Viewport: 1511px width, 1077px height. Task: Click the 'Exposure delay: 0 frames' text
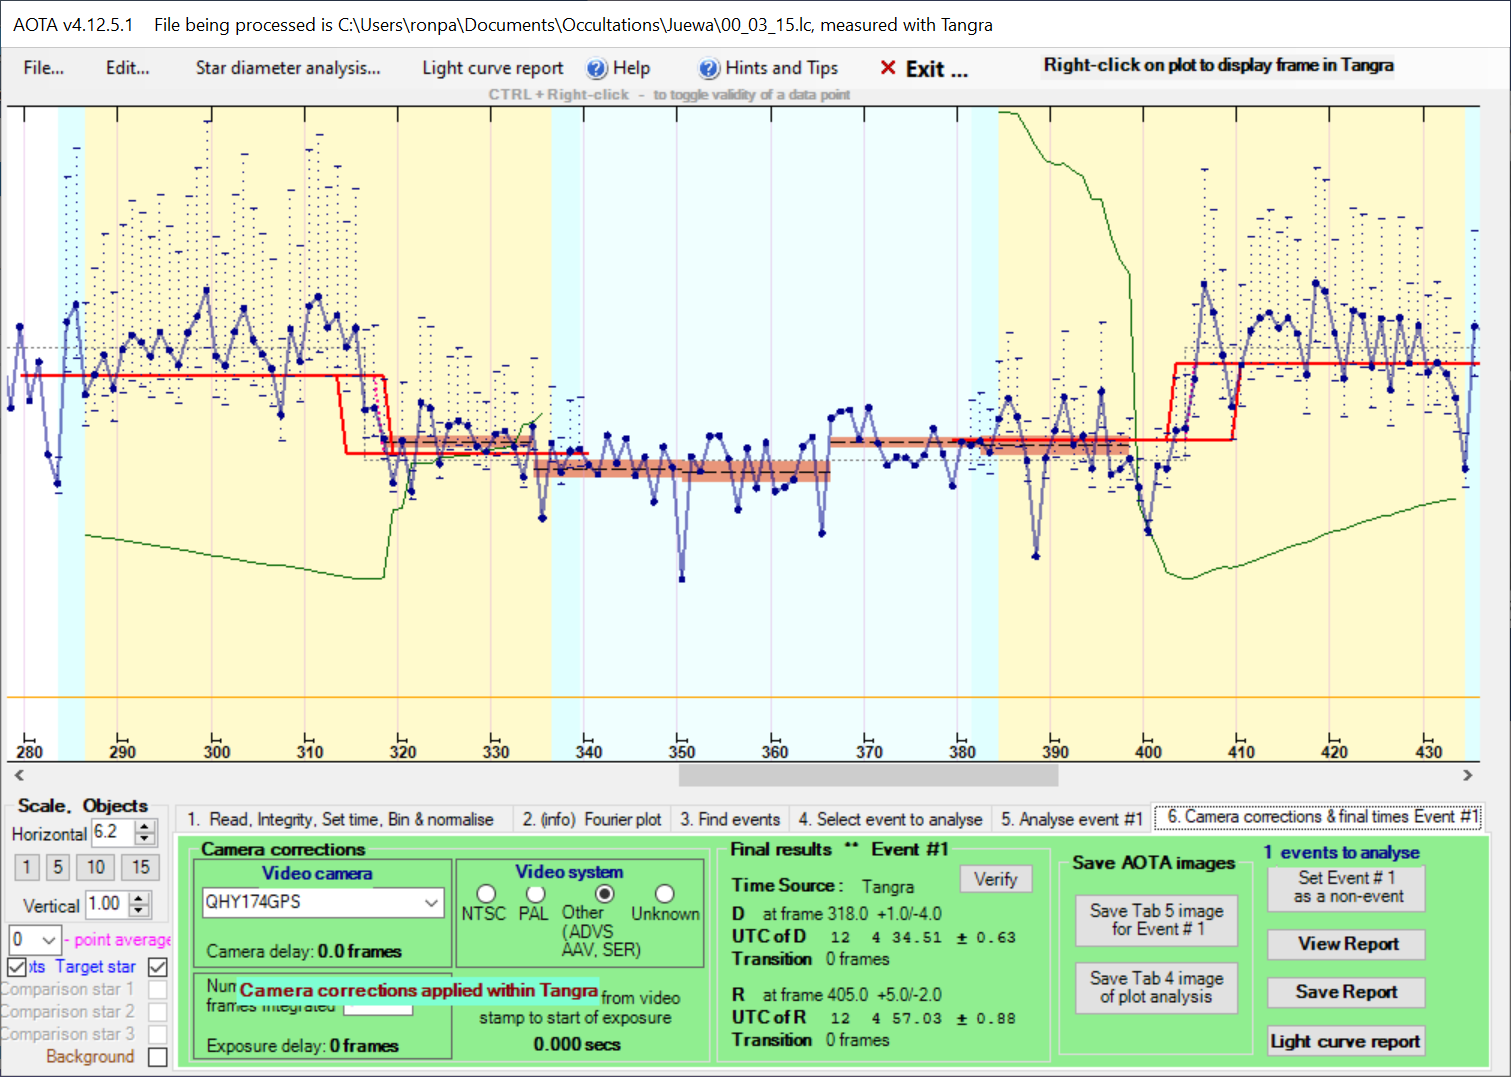tap(302, 1046)
